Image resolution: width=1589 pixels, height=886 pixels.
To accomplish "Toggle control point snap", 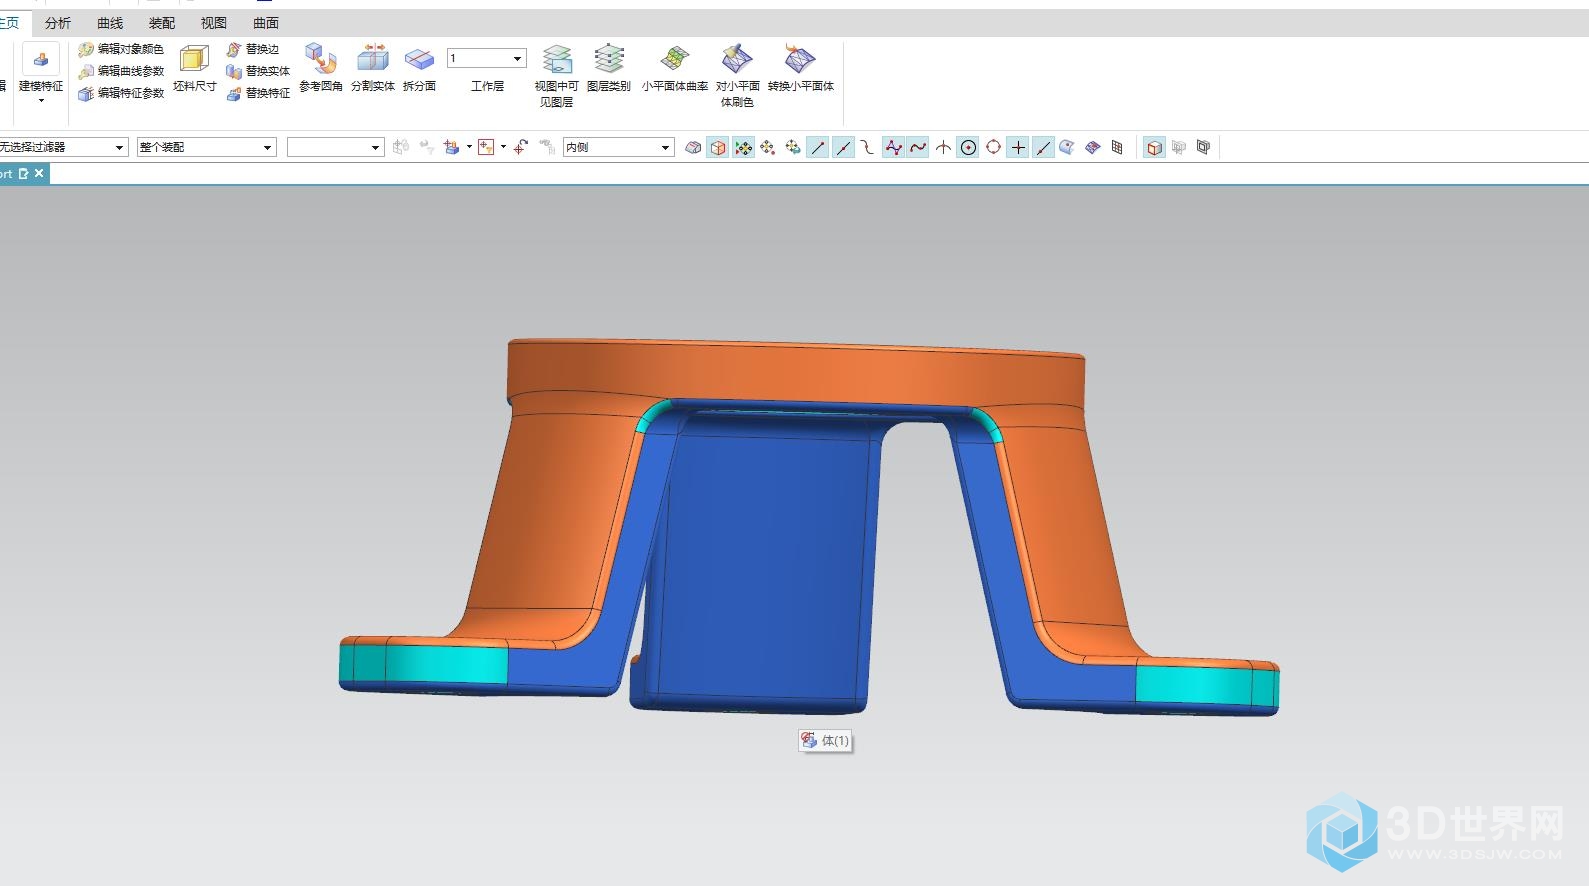I will 893,147.
